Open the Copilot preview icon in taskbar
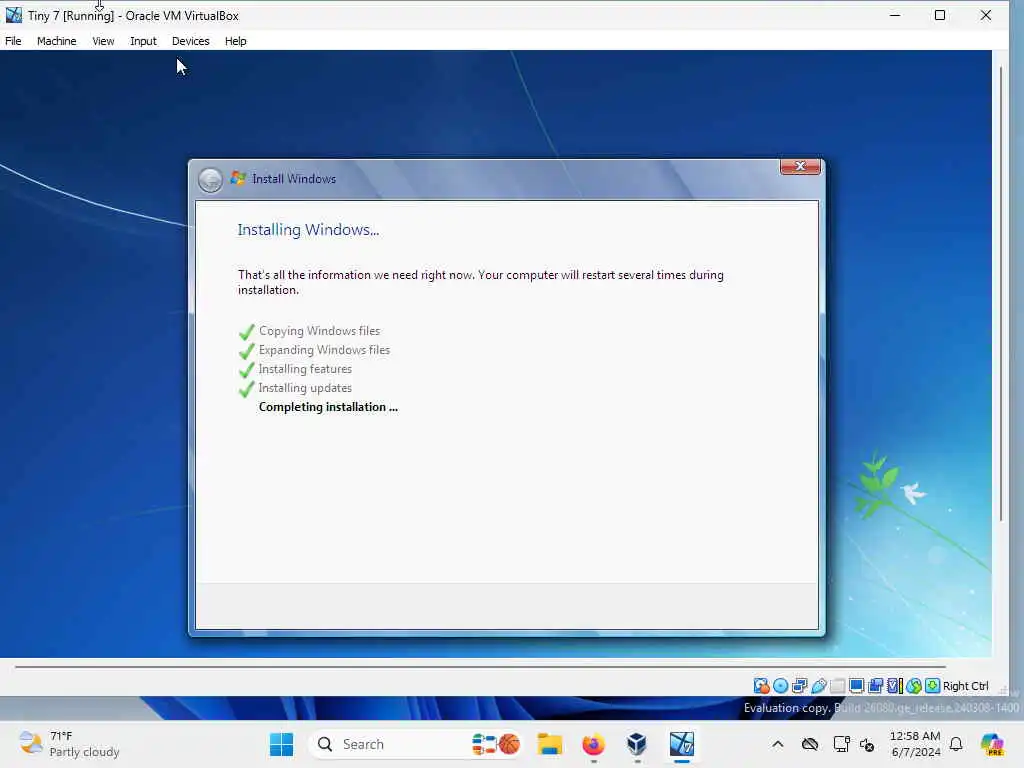 pos(993,744)
